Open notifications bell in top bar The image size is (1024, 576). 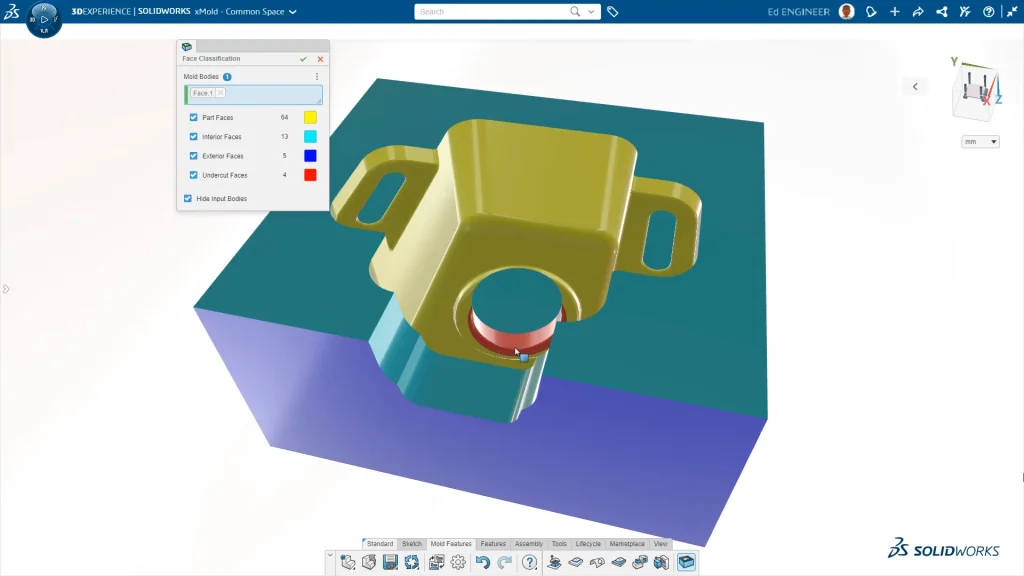pos(871,12)
